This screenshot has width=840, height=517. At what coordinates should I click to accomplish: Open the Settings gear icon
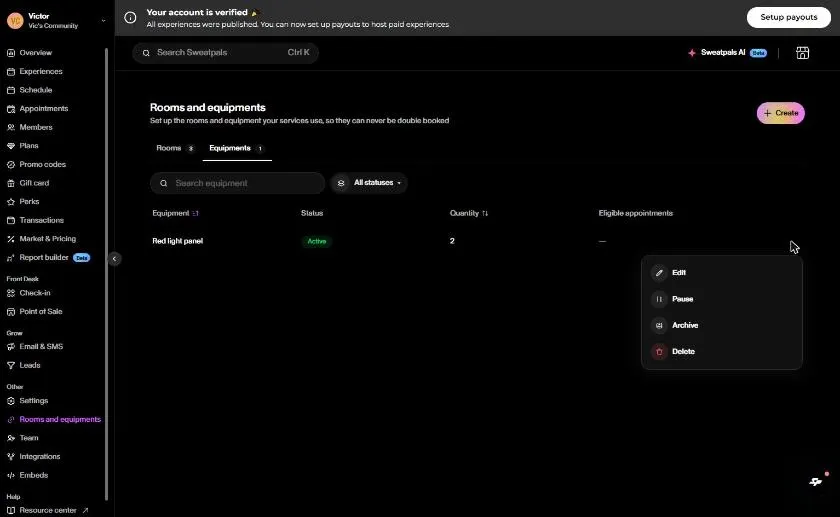[x=11, y=401]
